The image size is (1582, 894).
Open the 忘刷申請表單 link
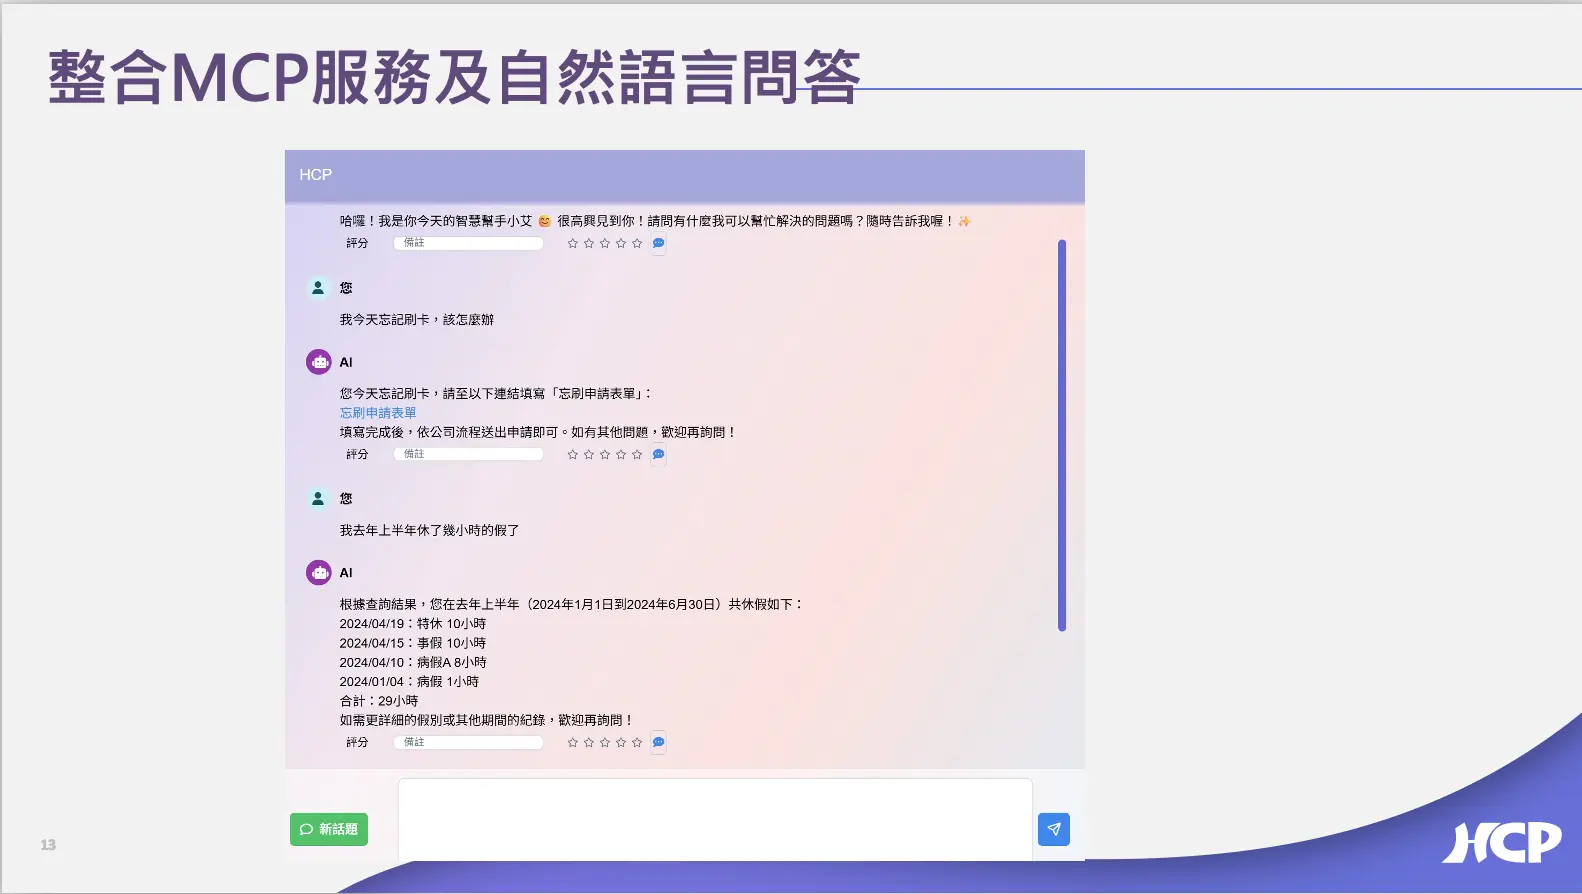pyautogui.click(x=378, y=413)
